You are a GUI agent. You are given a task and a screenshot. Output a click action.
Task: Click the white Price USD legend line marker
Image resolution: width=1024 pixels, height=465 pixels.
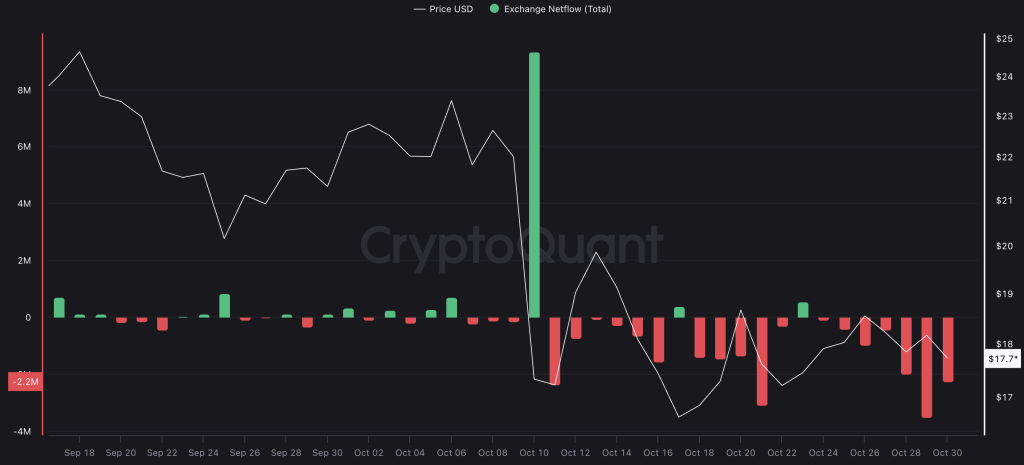tap(420, 9)
